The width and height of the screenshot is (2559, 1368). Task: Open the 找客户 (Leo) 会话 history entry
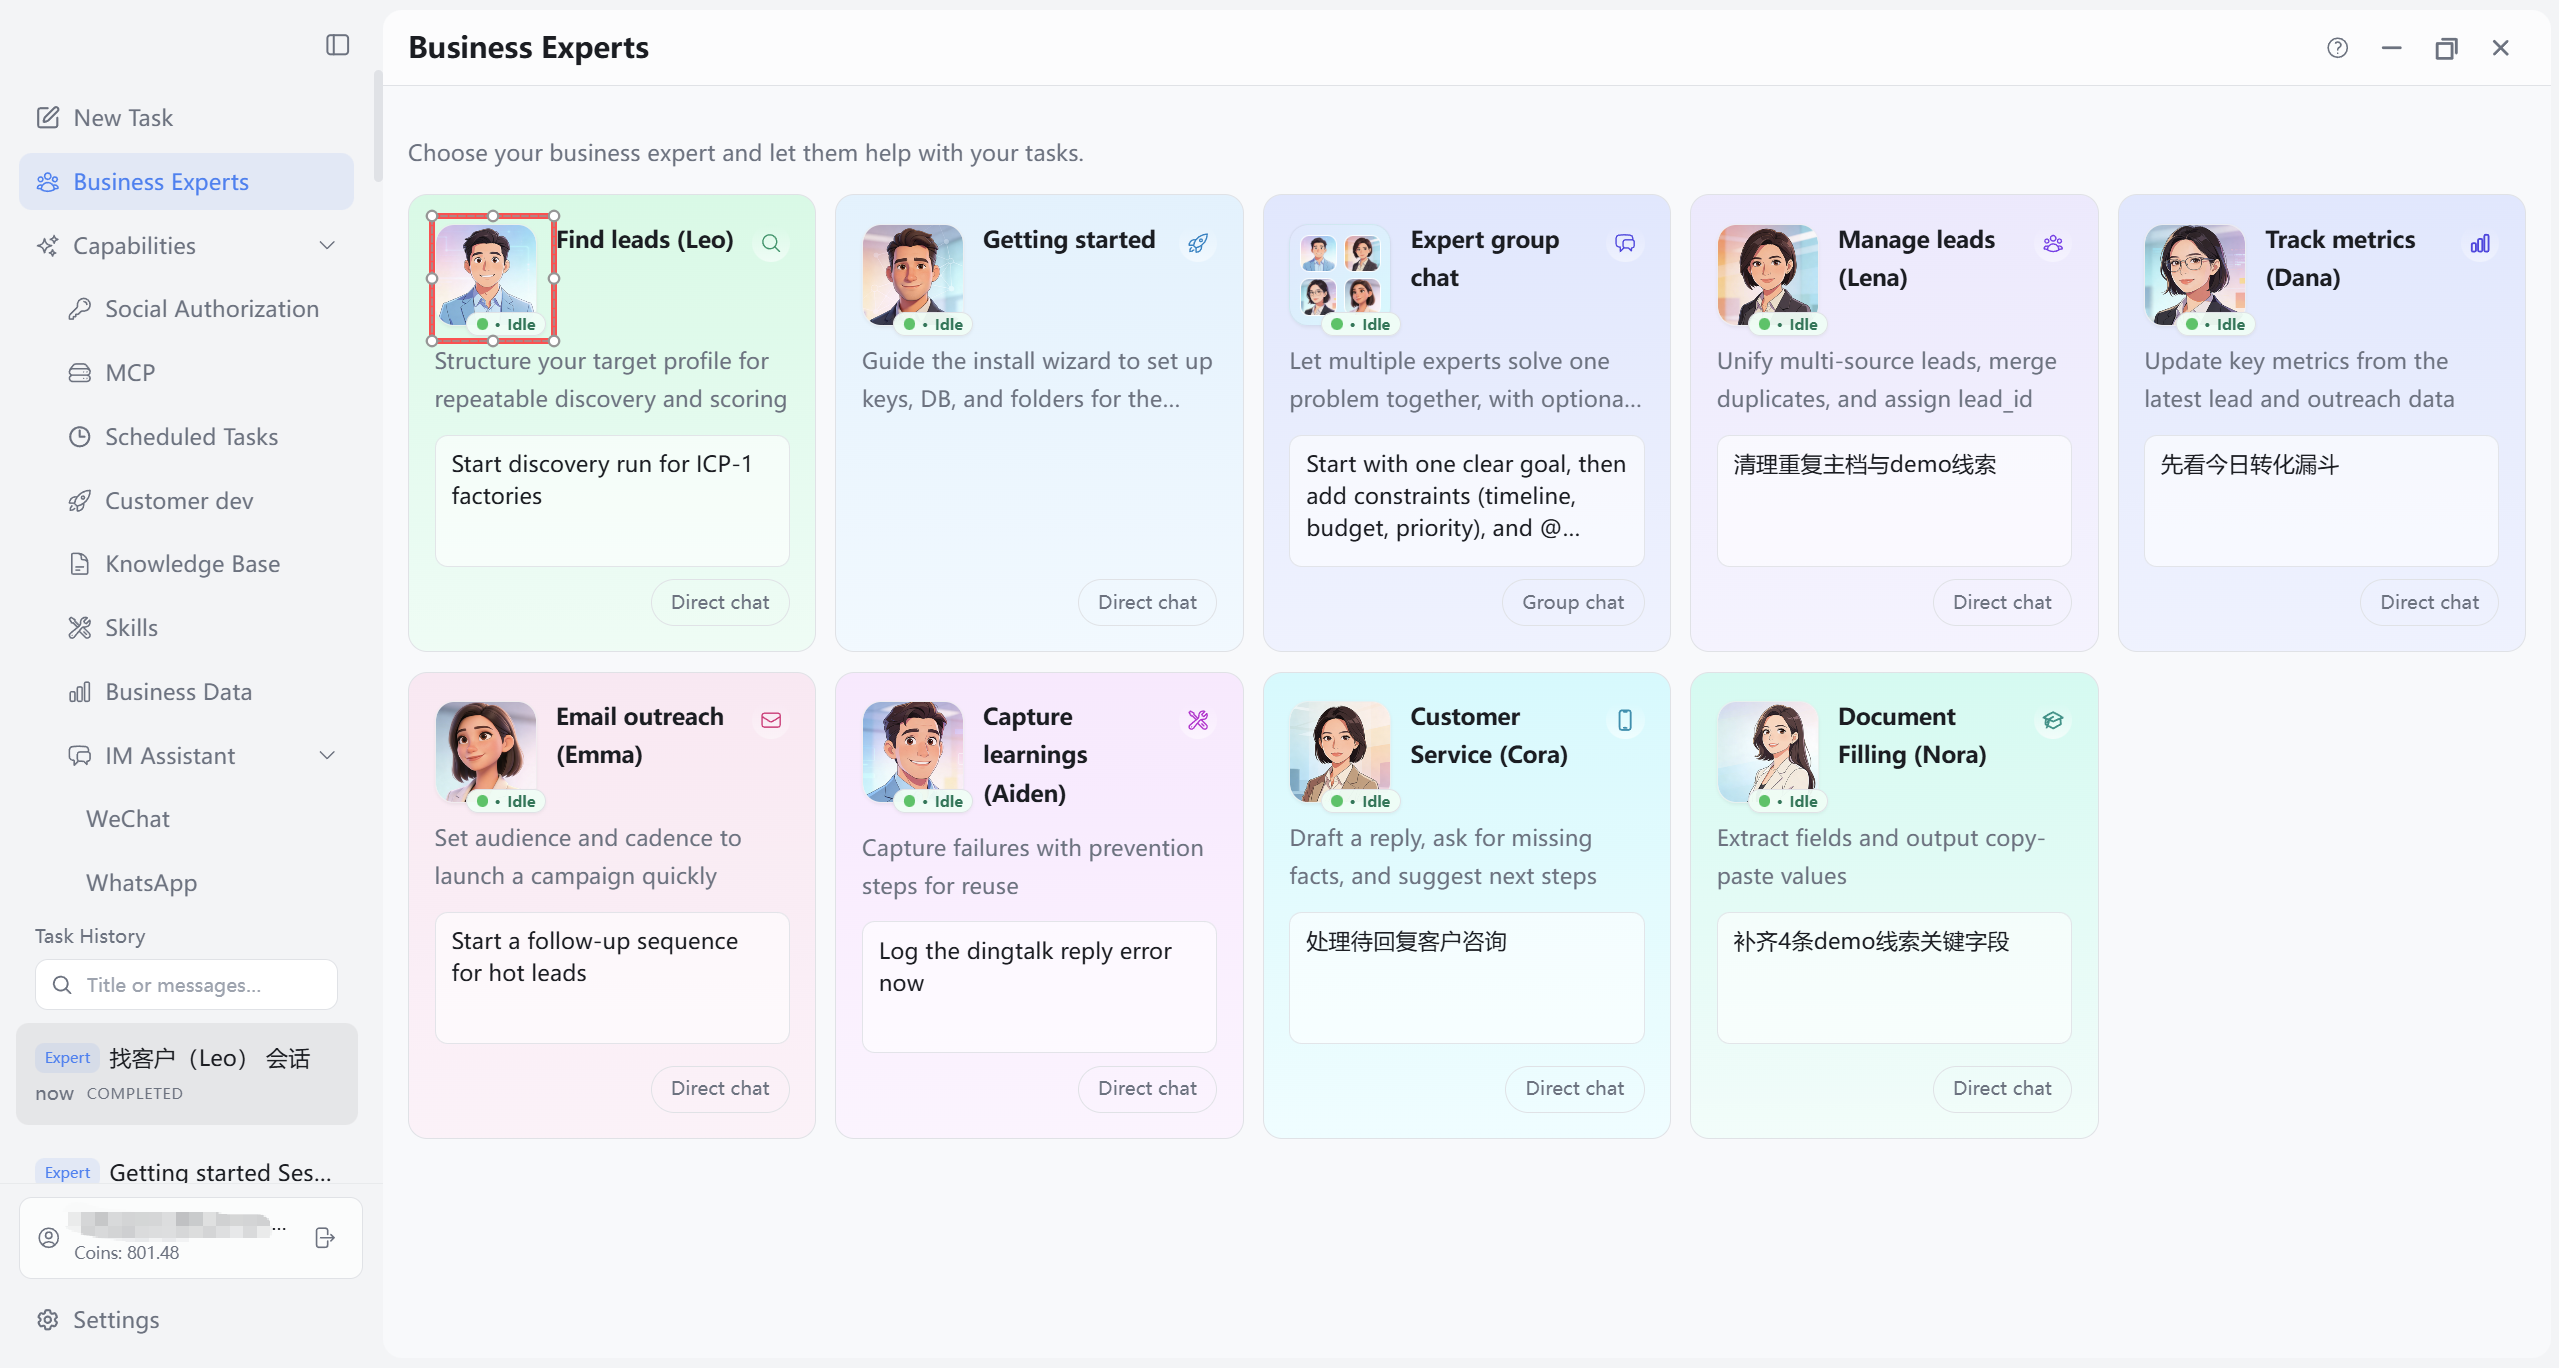(x=186, y=1074)
